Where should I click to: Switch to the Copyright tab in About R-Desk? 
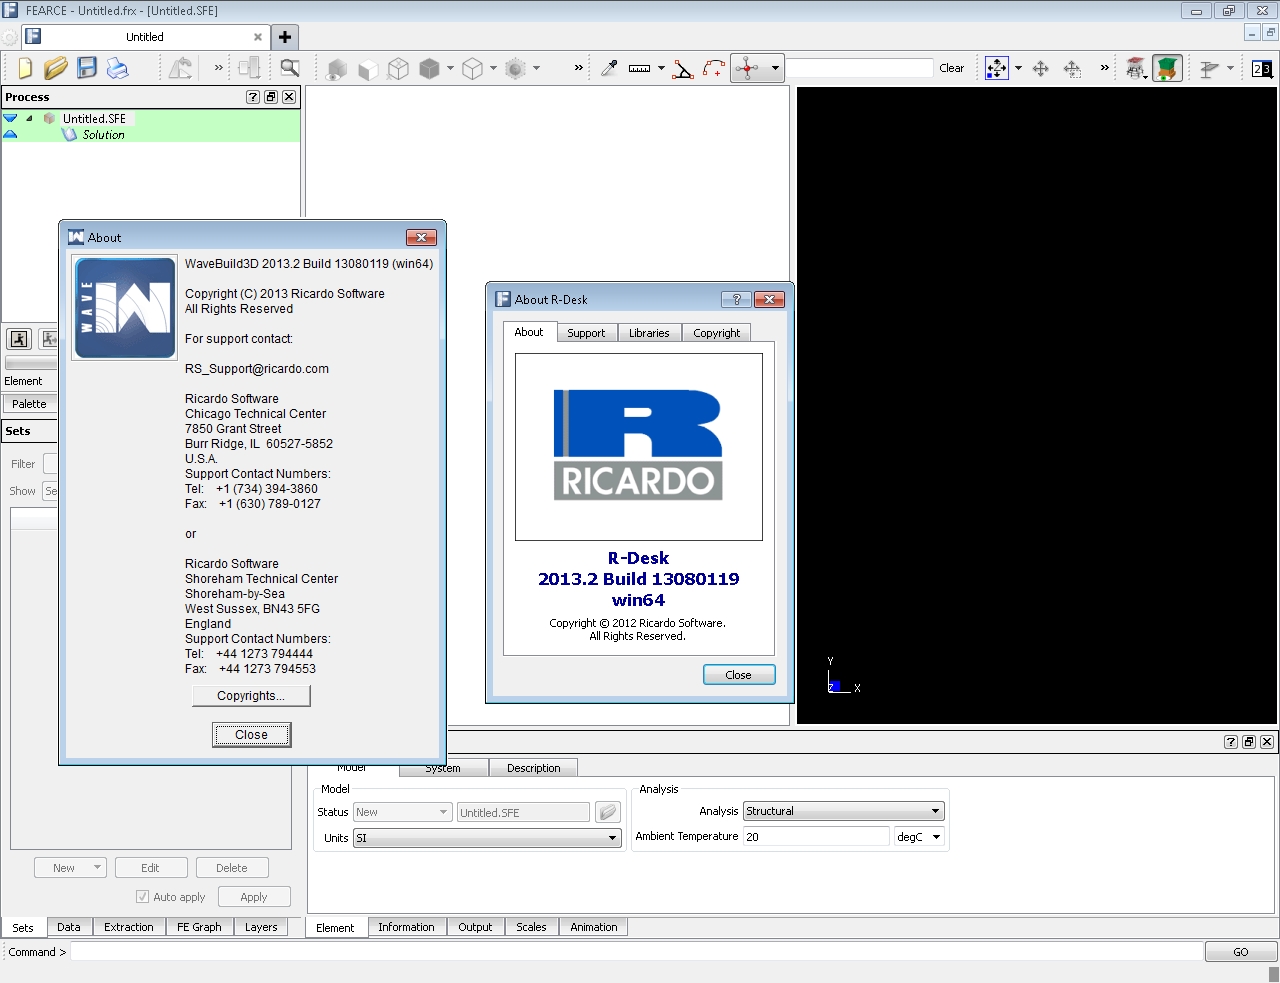click(x=717, y=333)
